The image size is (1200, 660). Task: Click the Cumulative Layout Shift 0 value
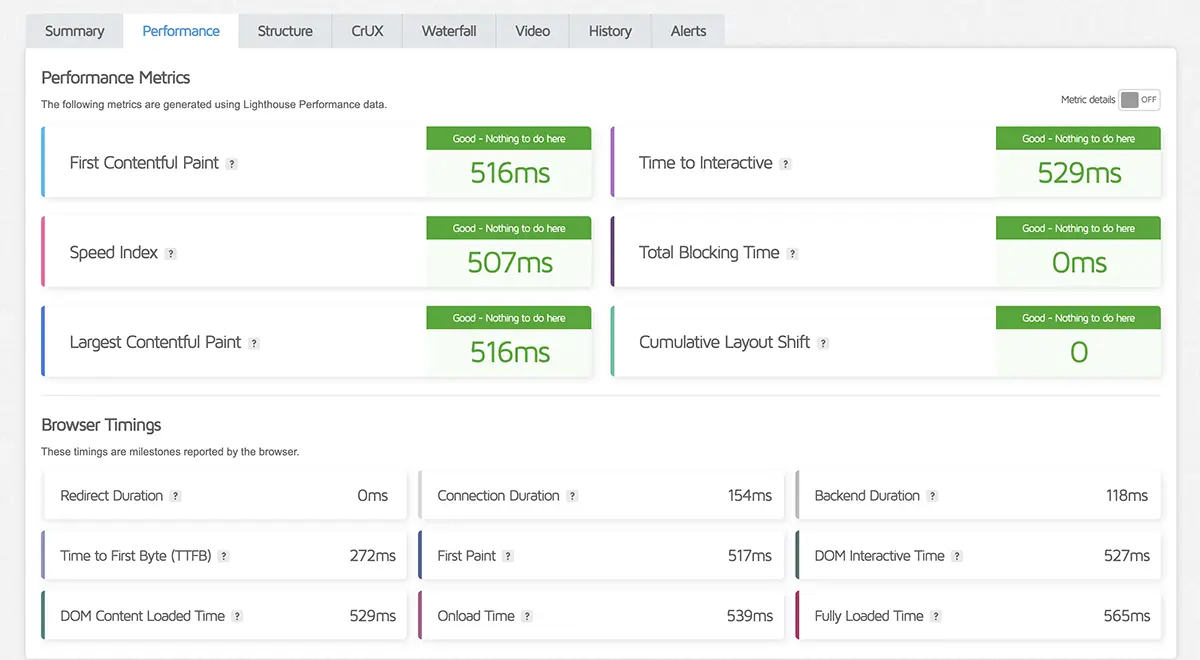pos(1079,352)
